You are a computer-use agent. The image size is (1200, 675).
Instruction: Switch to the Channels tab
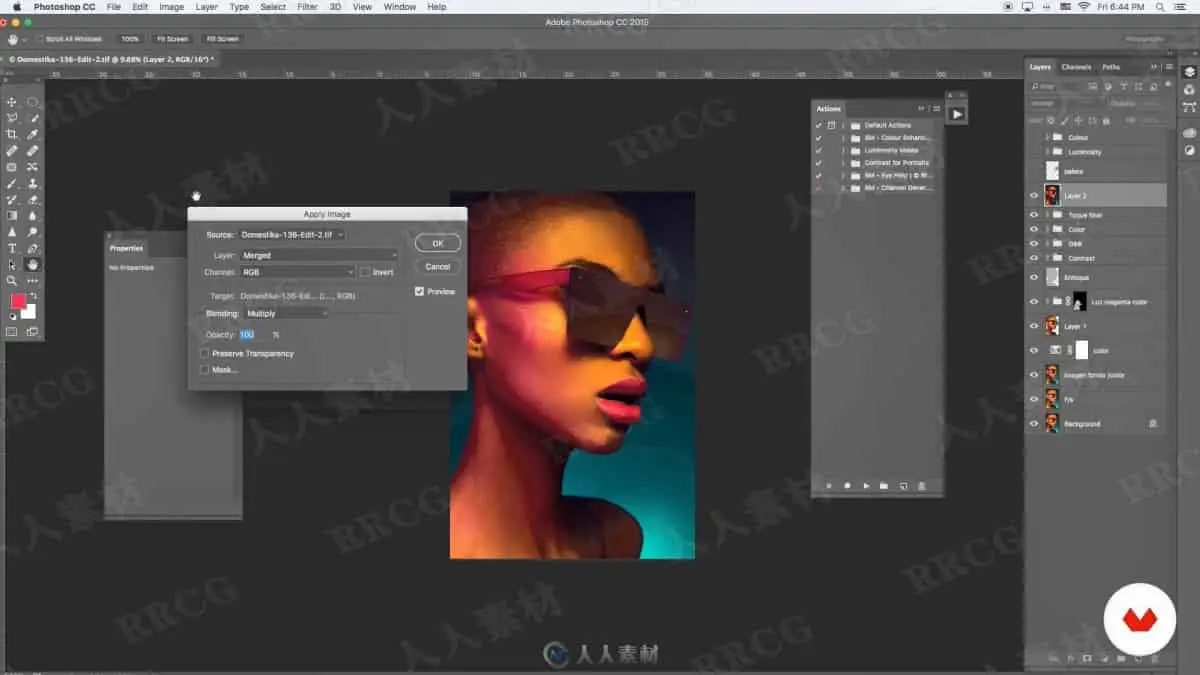(1076, 67)
